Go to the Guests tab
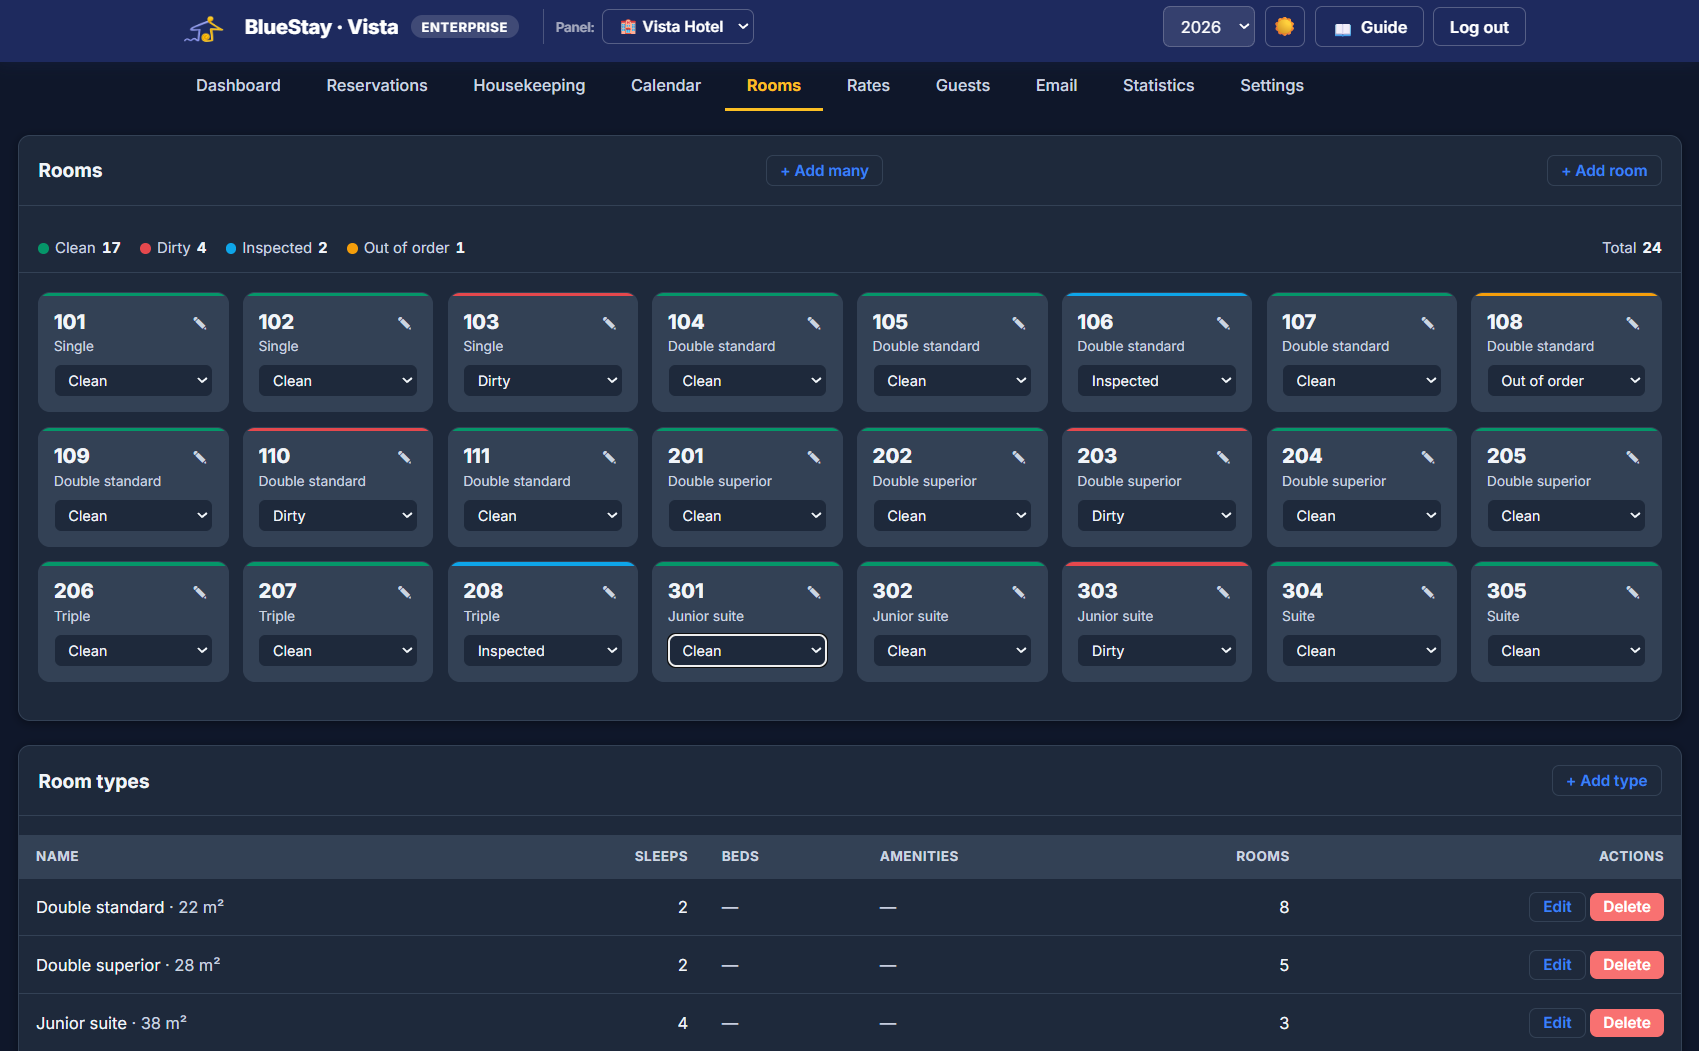The height and width of the screenshot is (1051, 1699). pyautogui.click(x=963, y=86)
